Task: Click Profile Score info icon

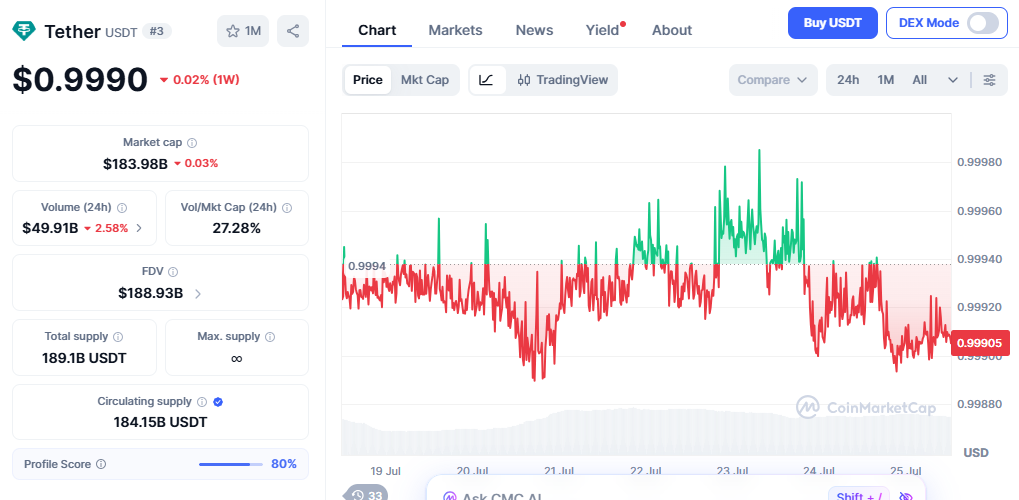Action: pyautogui.click(x=101, y=464)
